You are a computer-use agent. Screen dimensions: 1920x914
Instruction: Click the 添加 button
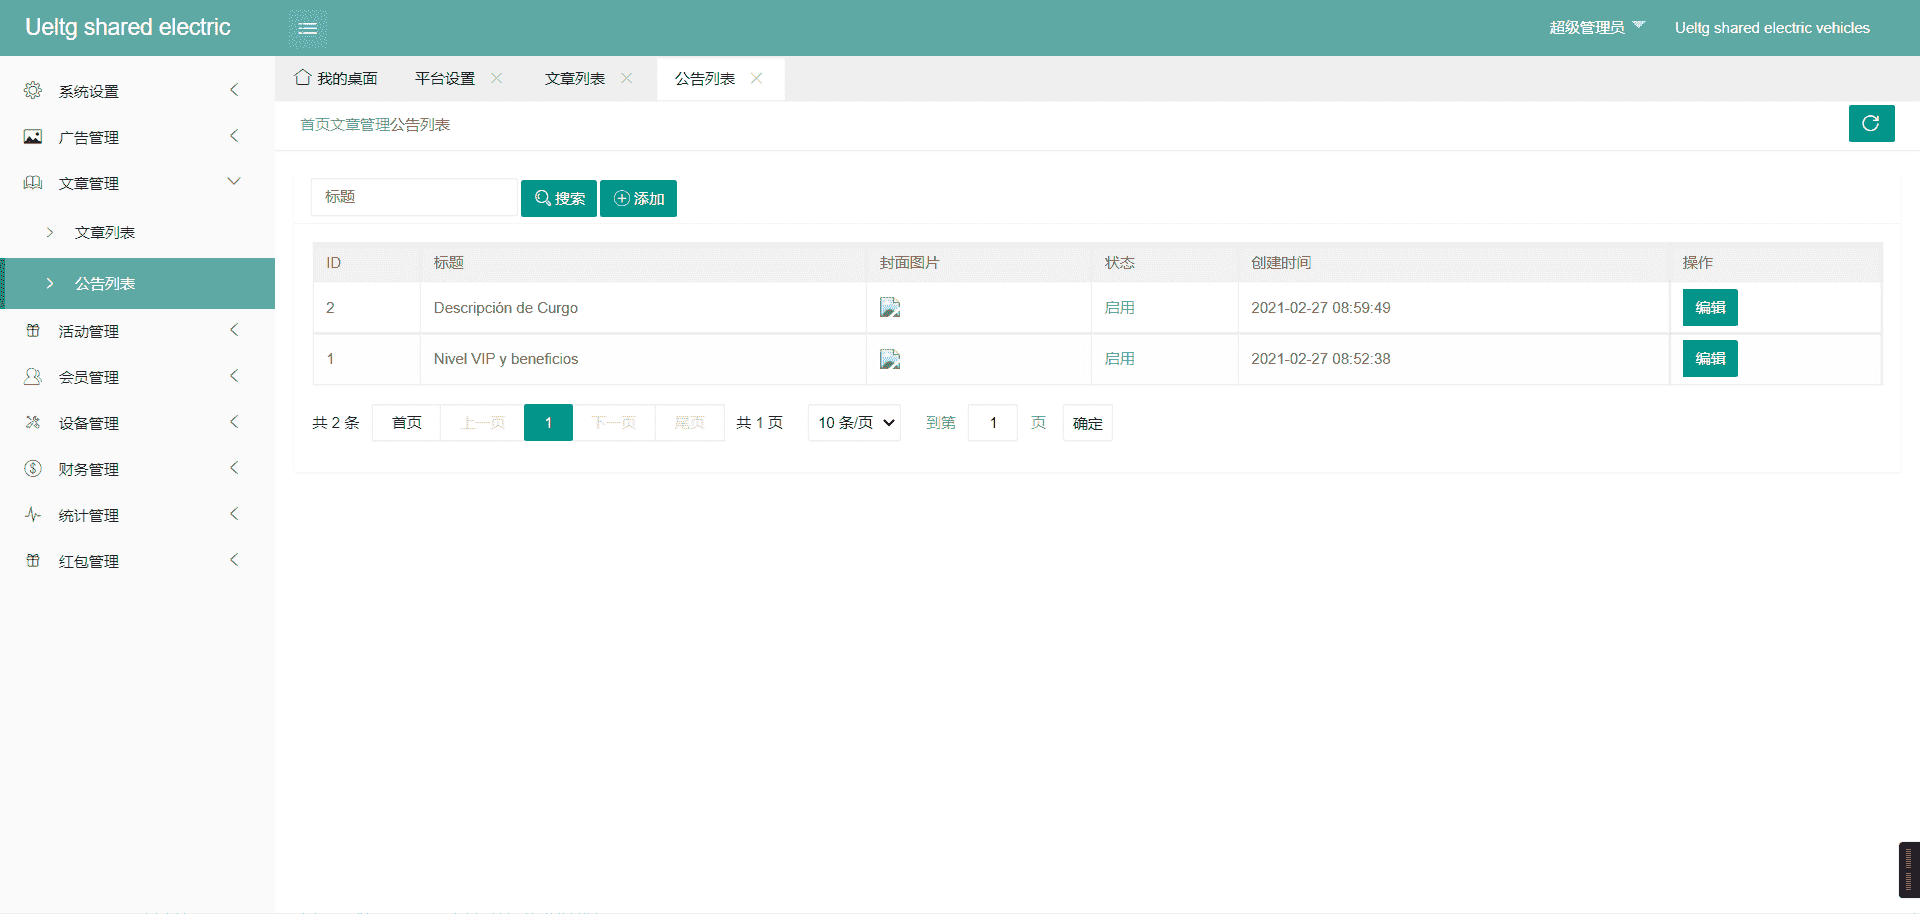click(638, 198)
